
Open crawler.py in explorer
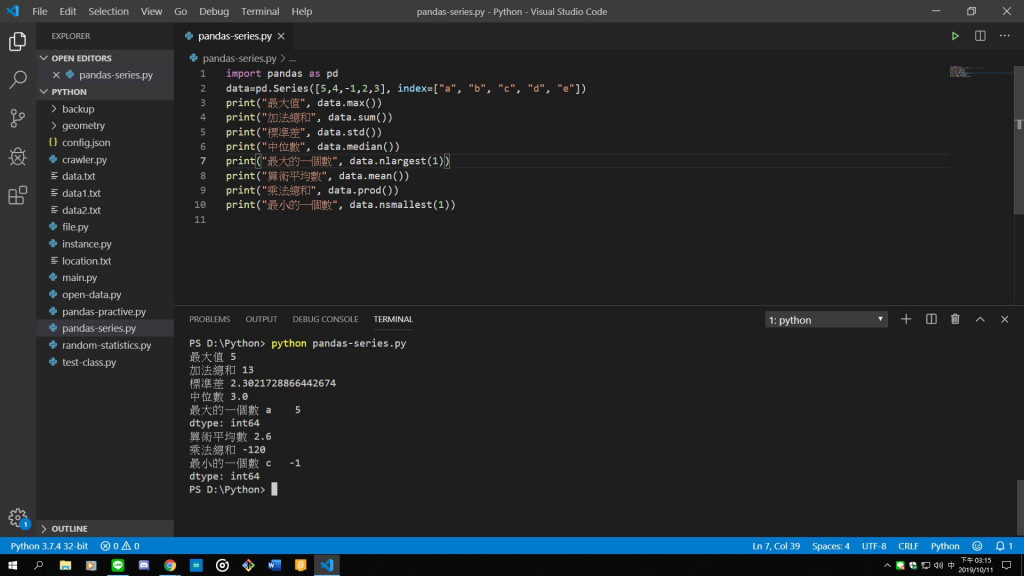[x=105, y=159]
